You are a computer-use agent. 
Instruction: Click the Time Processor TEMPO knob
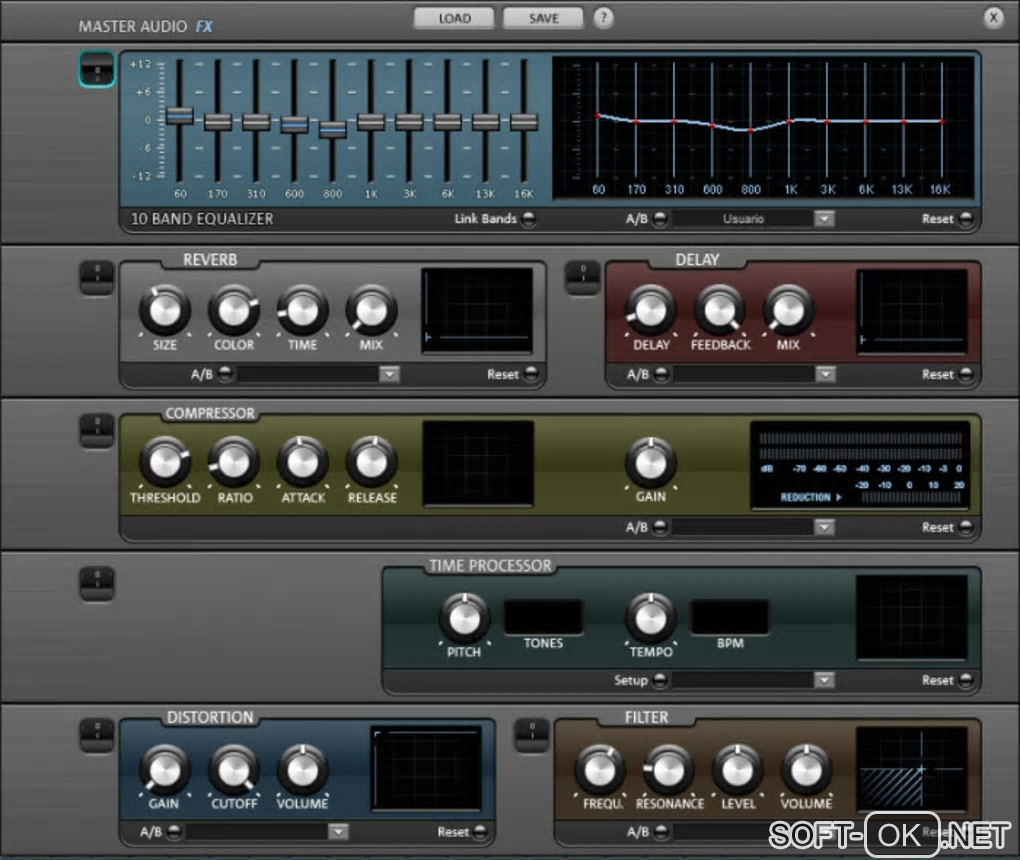pyautogui.click(x=651, y=618)
